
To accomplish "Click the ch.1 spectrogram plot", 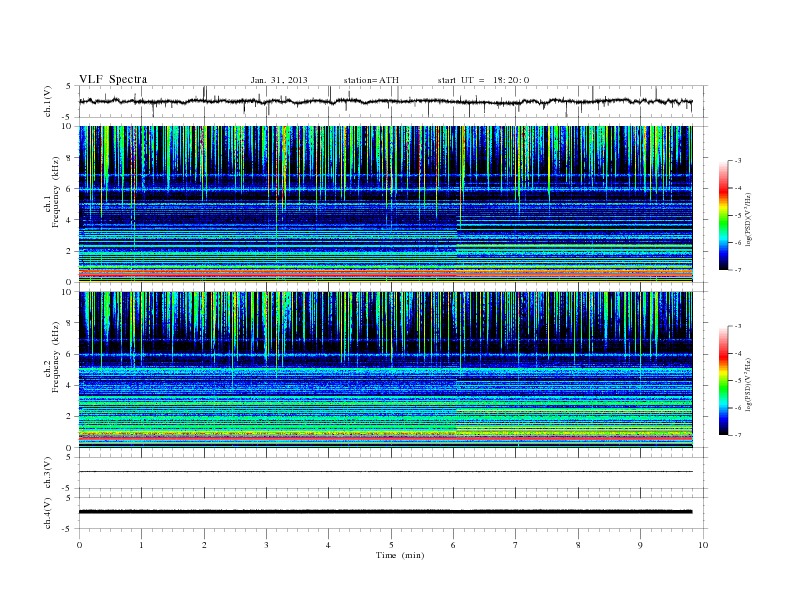I will coord(385,204).
